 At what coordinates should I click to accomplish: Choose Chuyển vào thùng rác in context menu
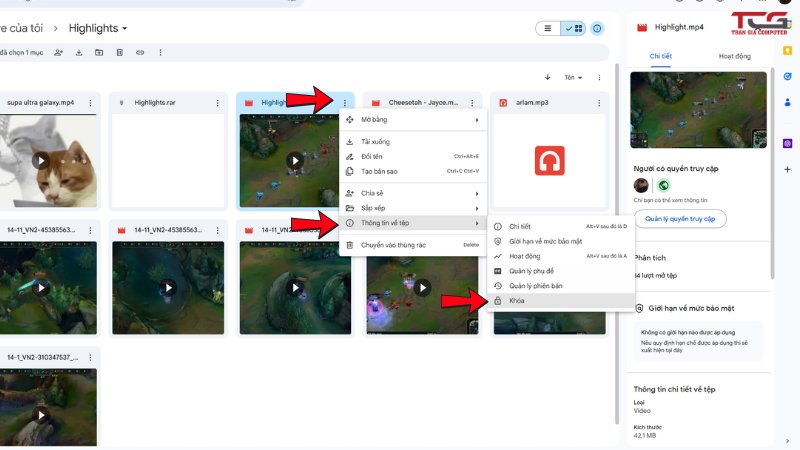tap(413, 245)
